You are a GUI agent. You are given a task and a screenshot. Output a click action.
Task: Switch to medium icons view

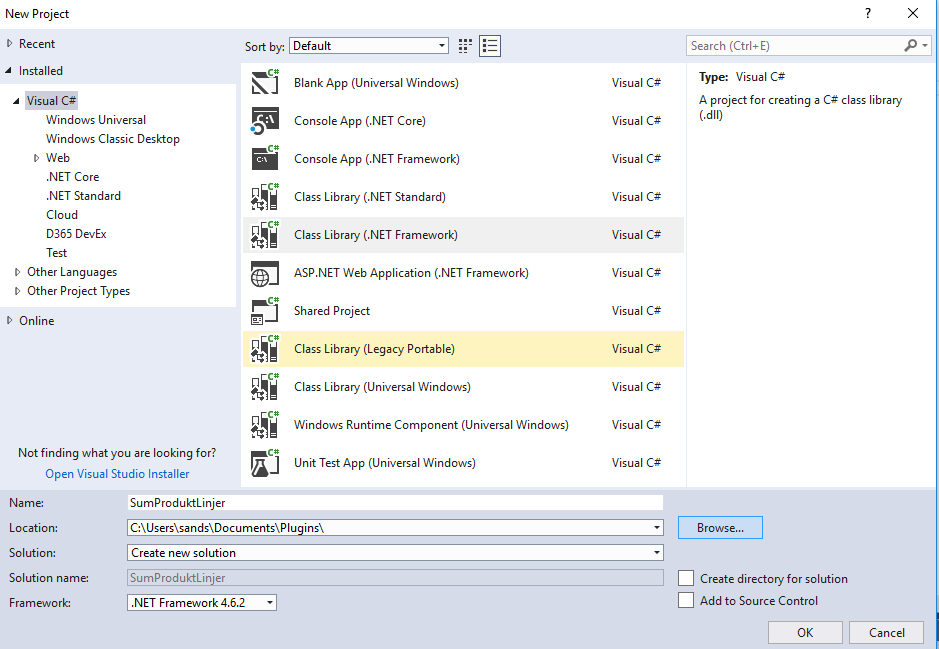tap(465, 46)
